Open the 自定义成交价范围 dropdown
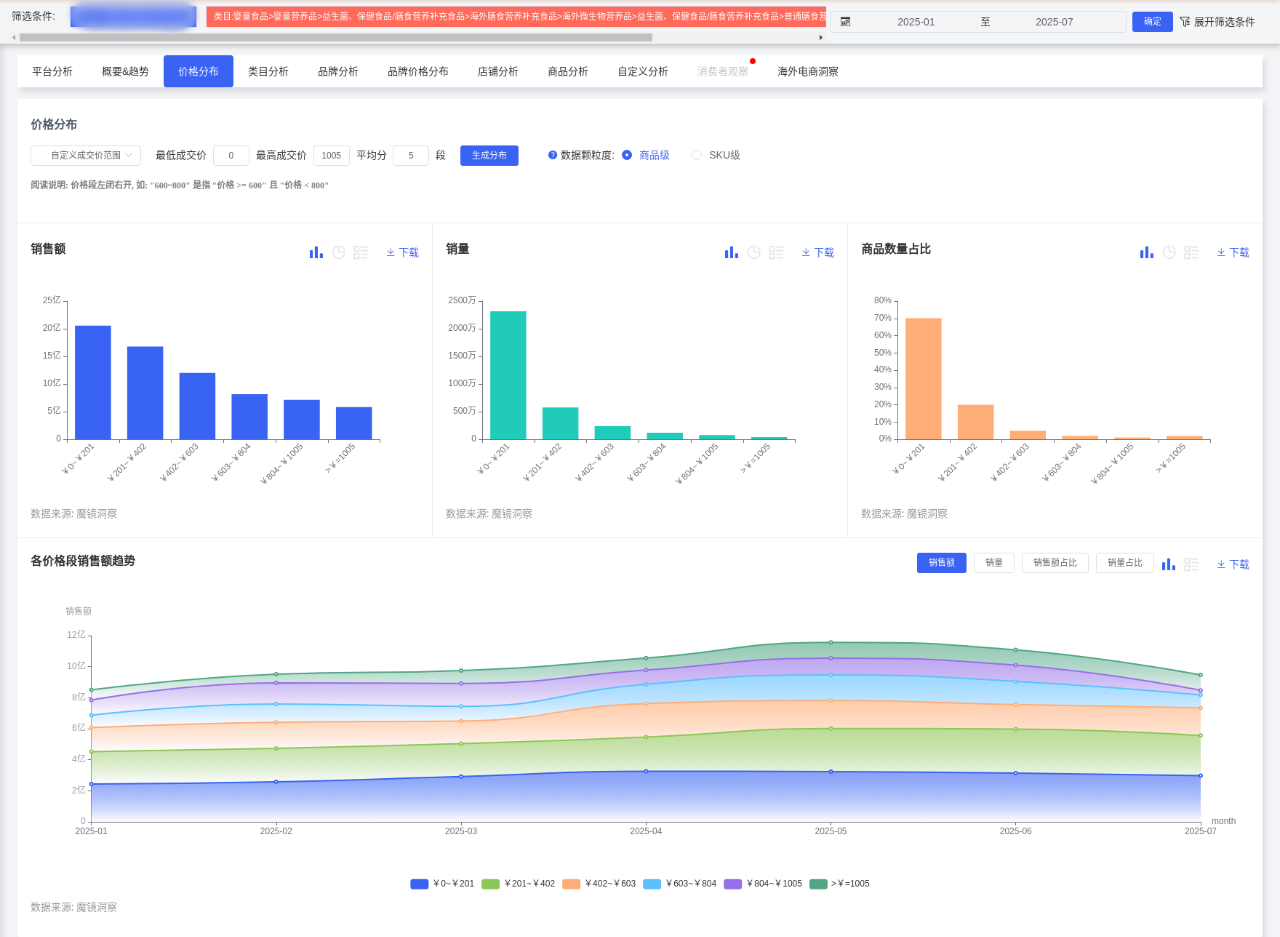Viewport: 1280px width, 937px height. click(85, 155)
